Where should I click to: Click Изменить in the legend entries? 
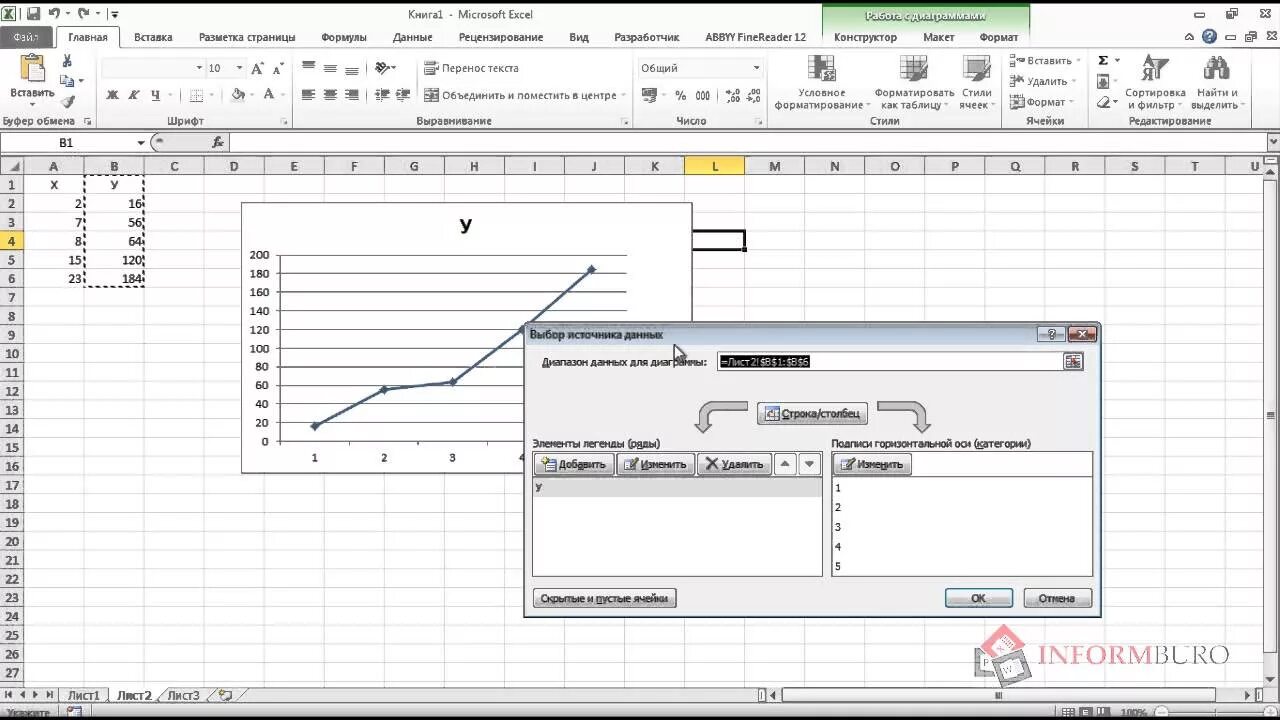point(655,464)
